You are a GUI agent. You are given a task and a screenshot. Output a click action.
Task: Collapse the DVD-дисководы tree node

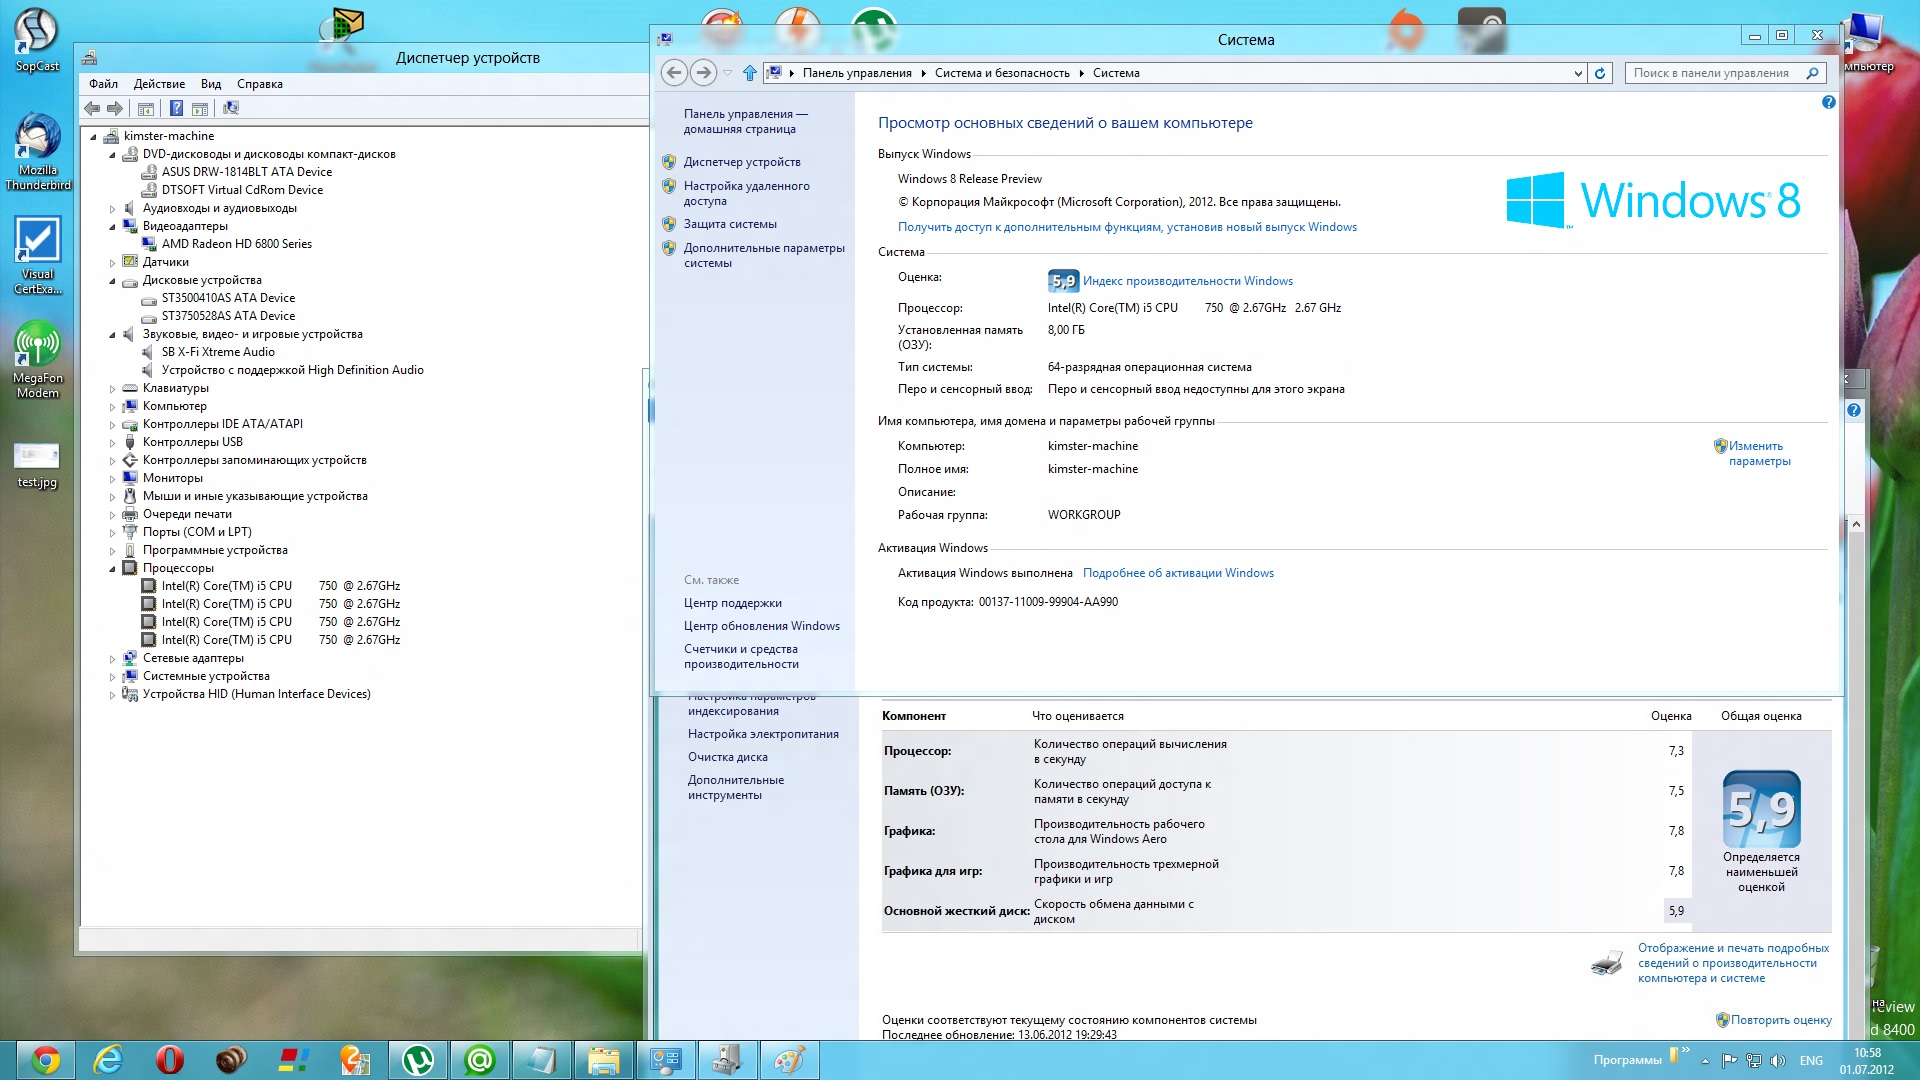coord(112,155)
